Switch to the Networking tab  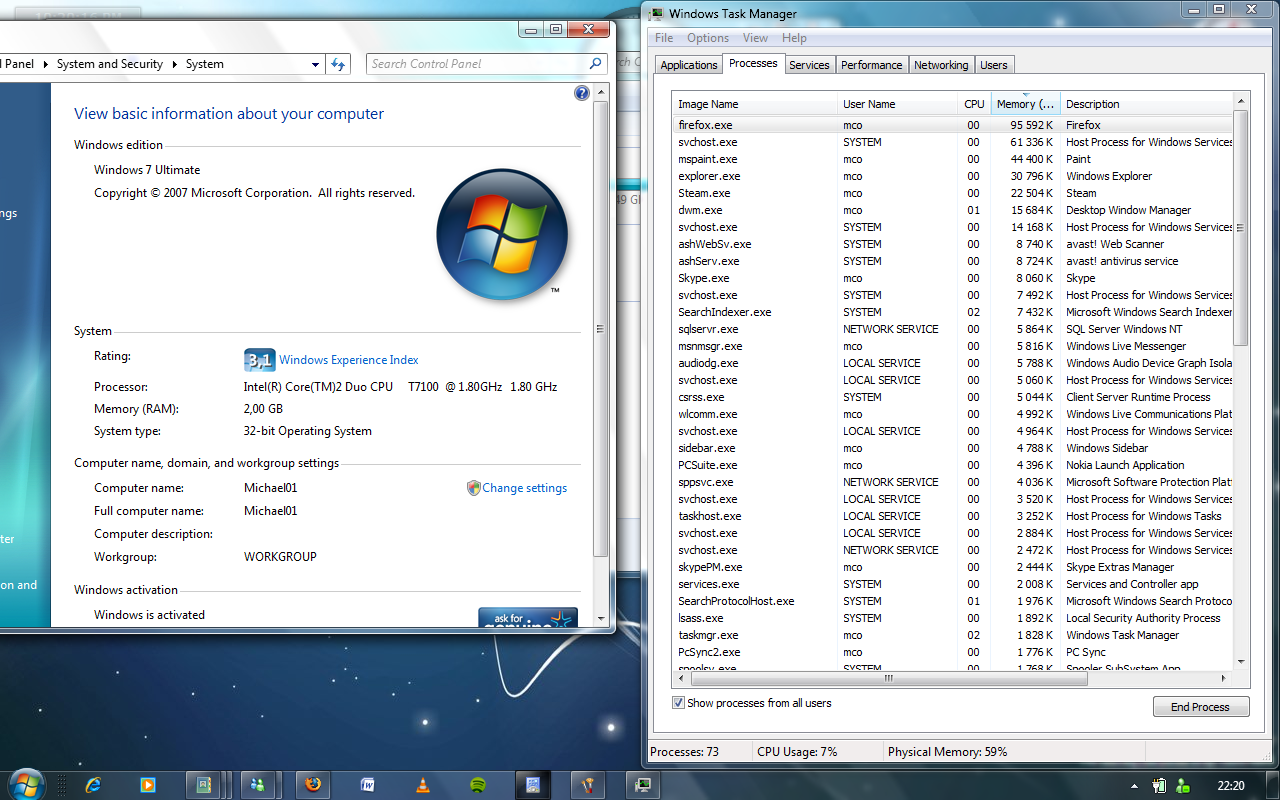[x=941, y=65]
